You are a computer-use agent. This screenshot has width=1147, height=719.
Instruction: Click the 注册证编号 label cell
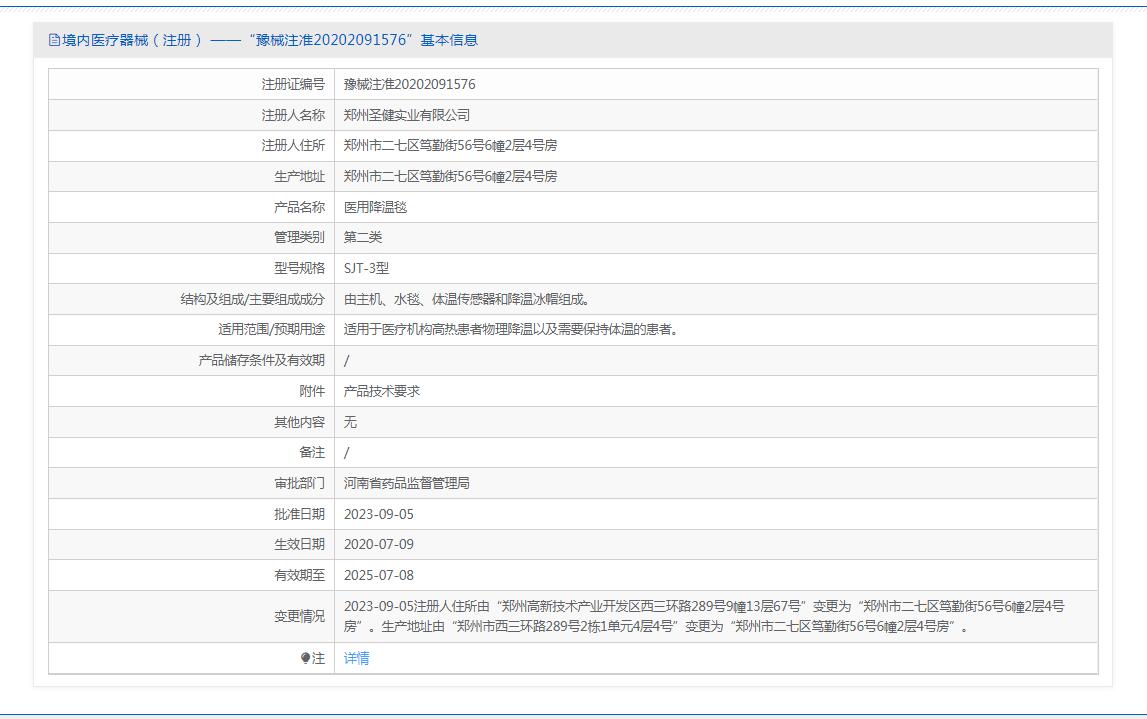(192, 84)
